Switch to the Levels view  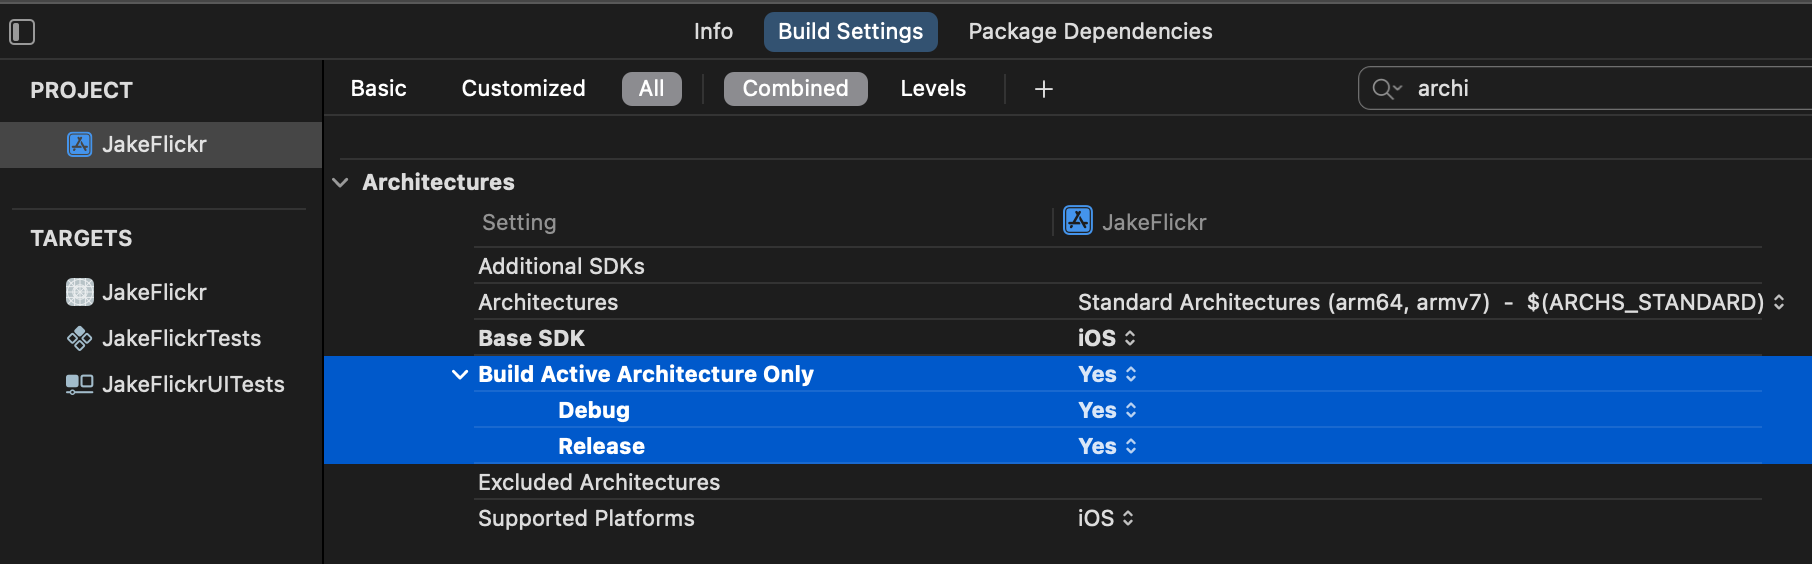click(932, 89)
